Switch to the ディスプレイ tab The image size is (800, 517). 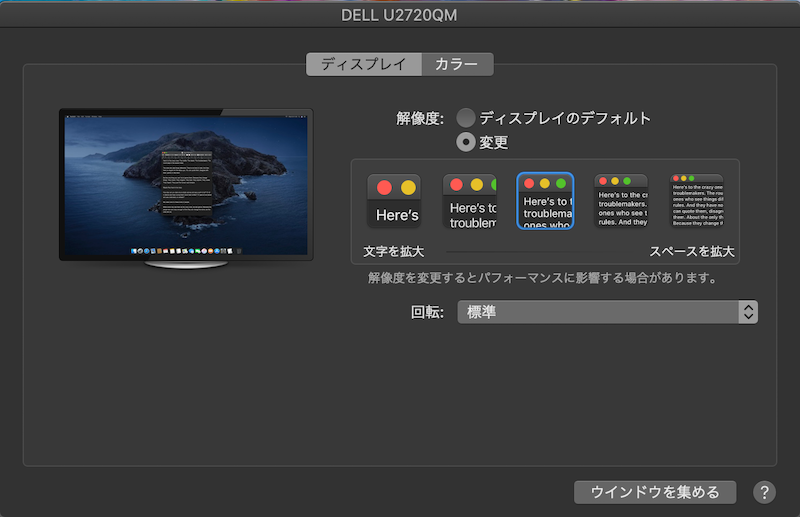tap(364, 64)
